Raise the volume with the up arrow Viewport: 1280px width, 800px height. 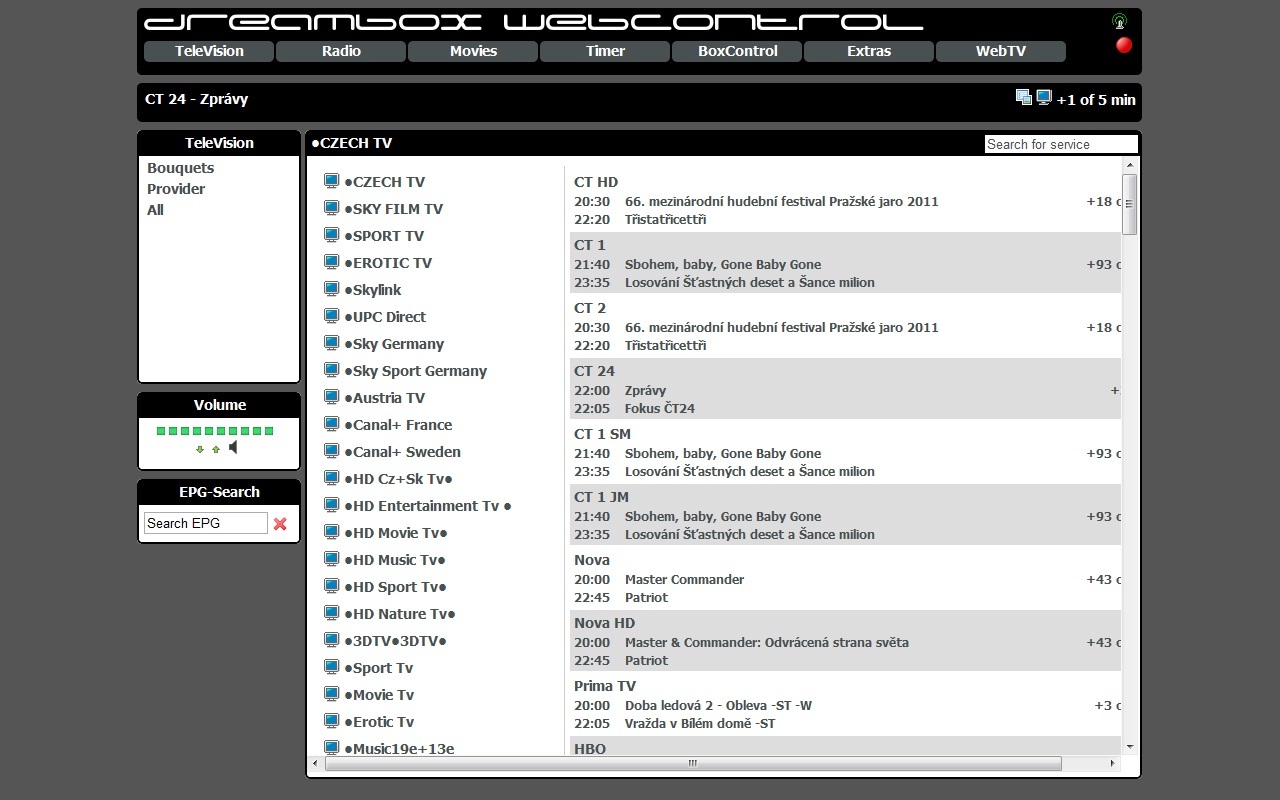coord(215,449)
